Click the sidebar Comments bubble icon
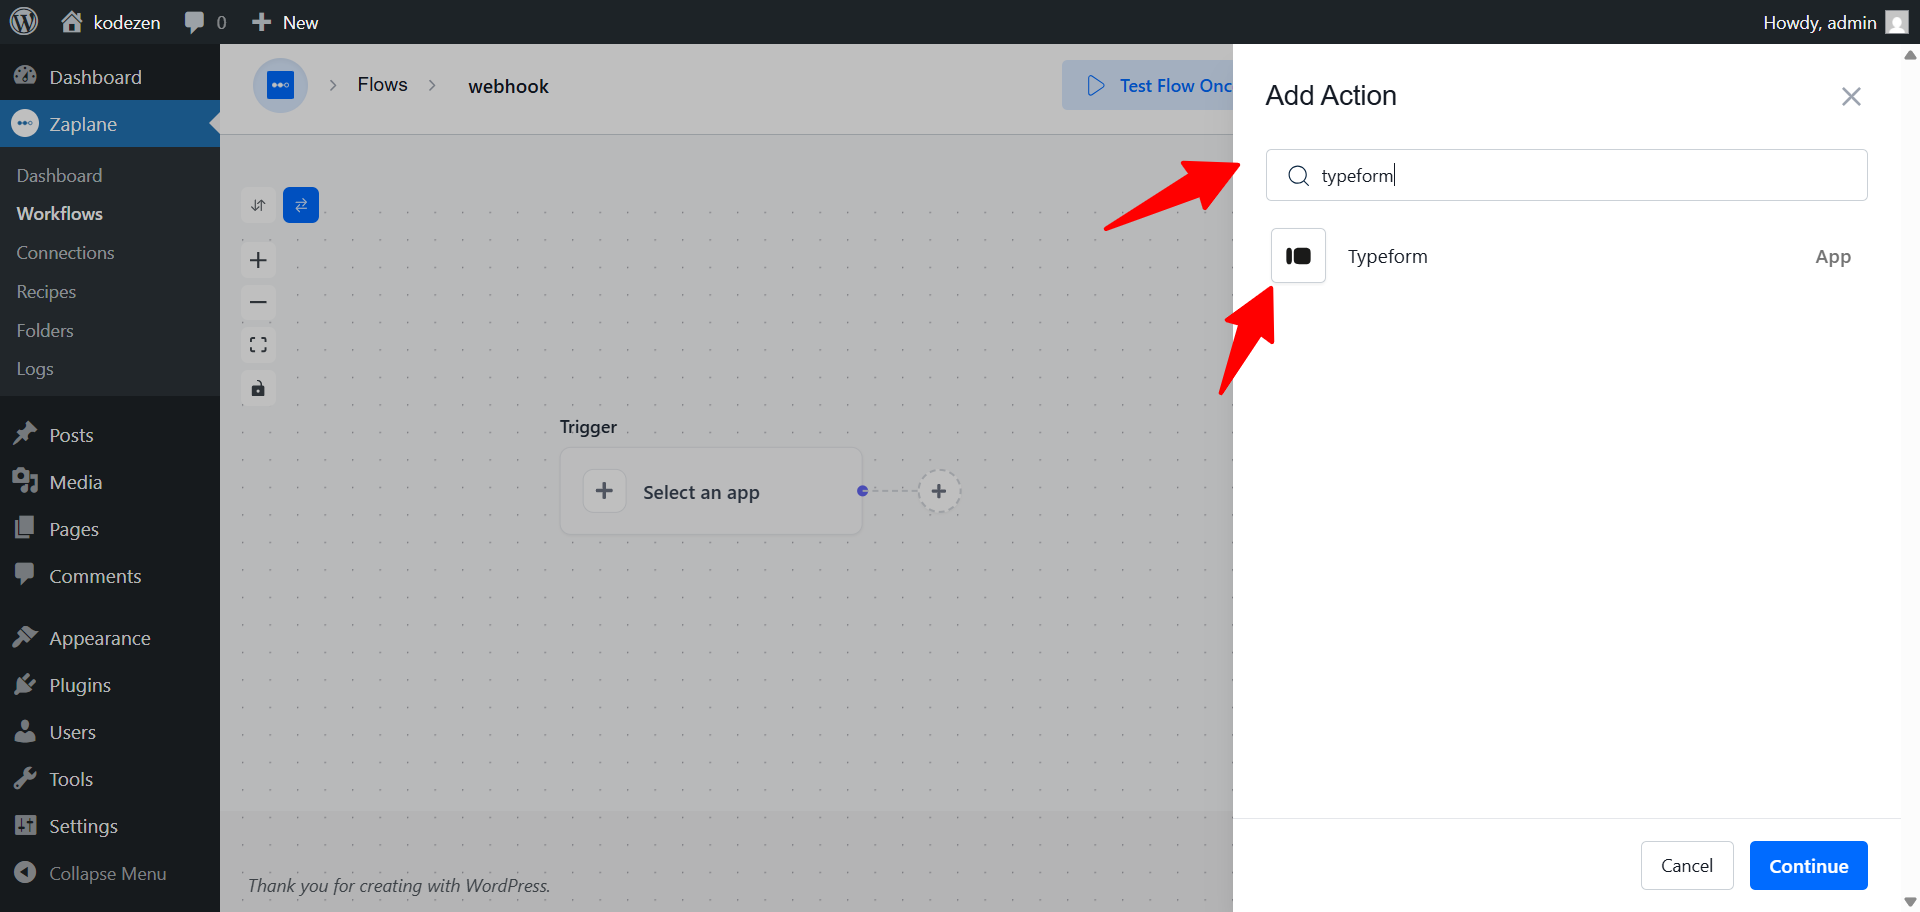The width and height of the screenshot is (1920, 912). tap(25, 575)
